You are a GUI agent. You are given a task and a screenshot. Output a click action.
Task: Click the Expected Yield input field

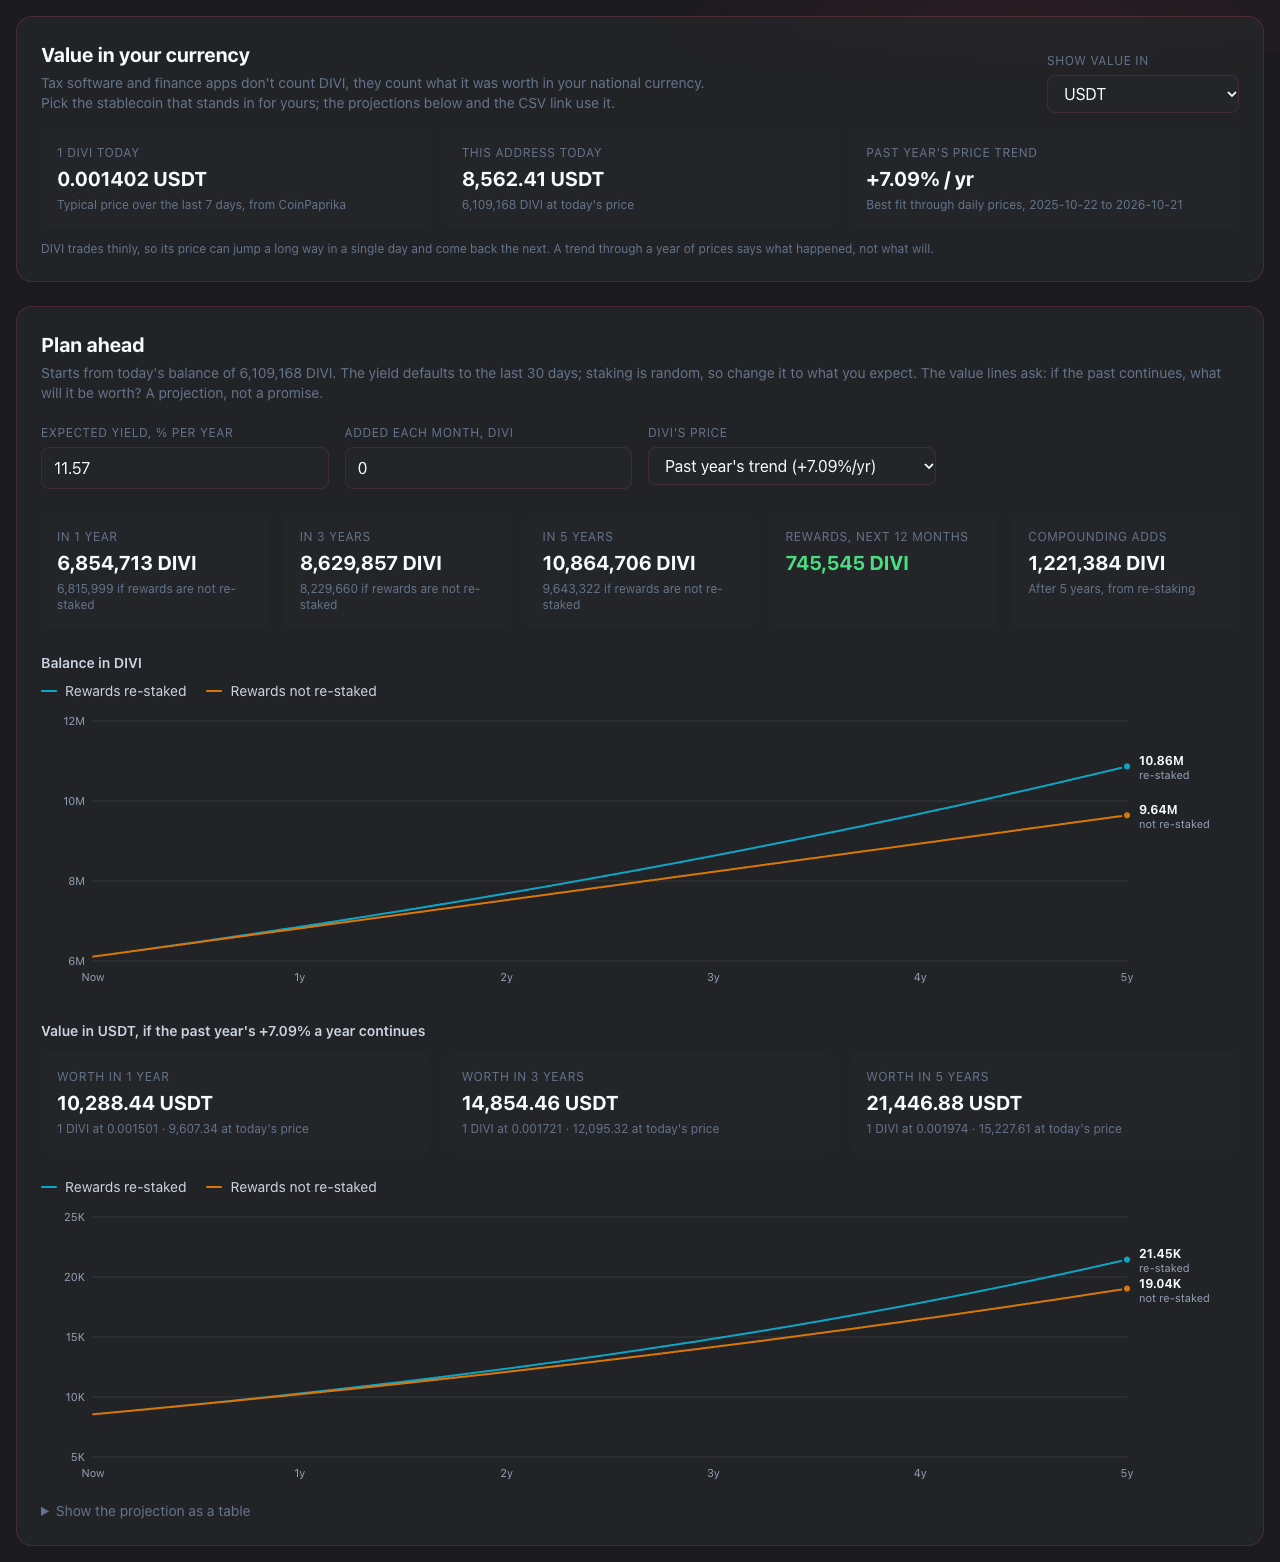point(184,468)
